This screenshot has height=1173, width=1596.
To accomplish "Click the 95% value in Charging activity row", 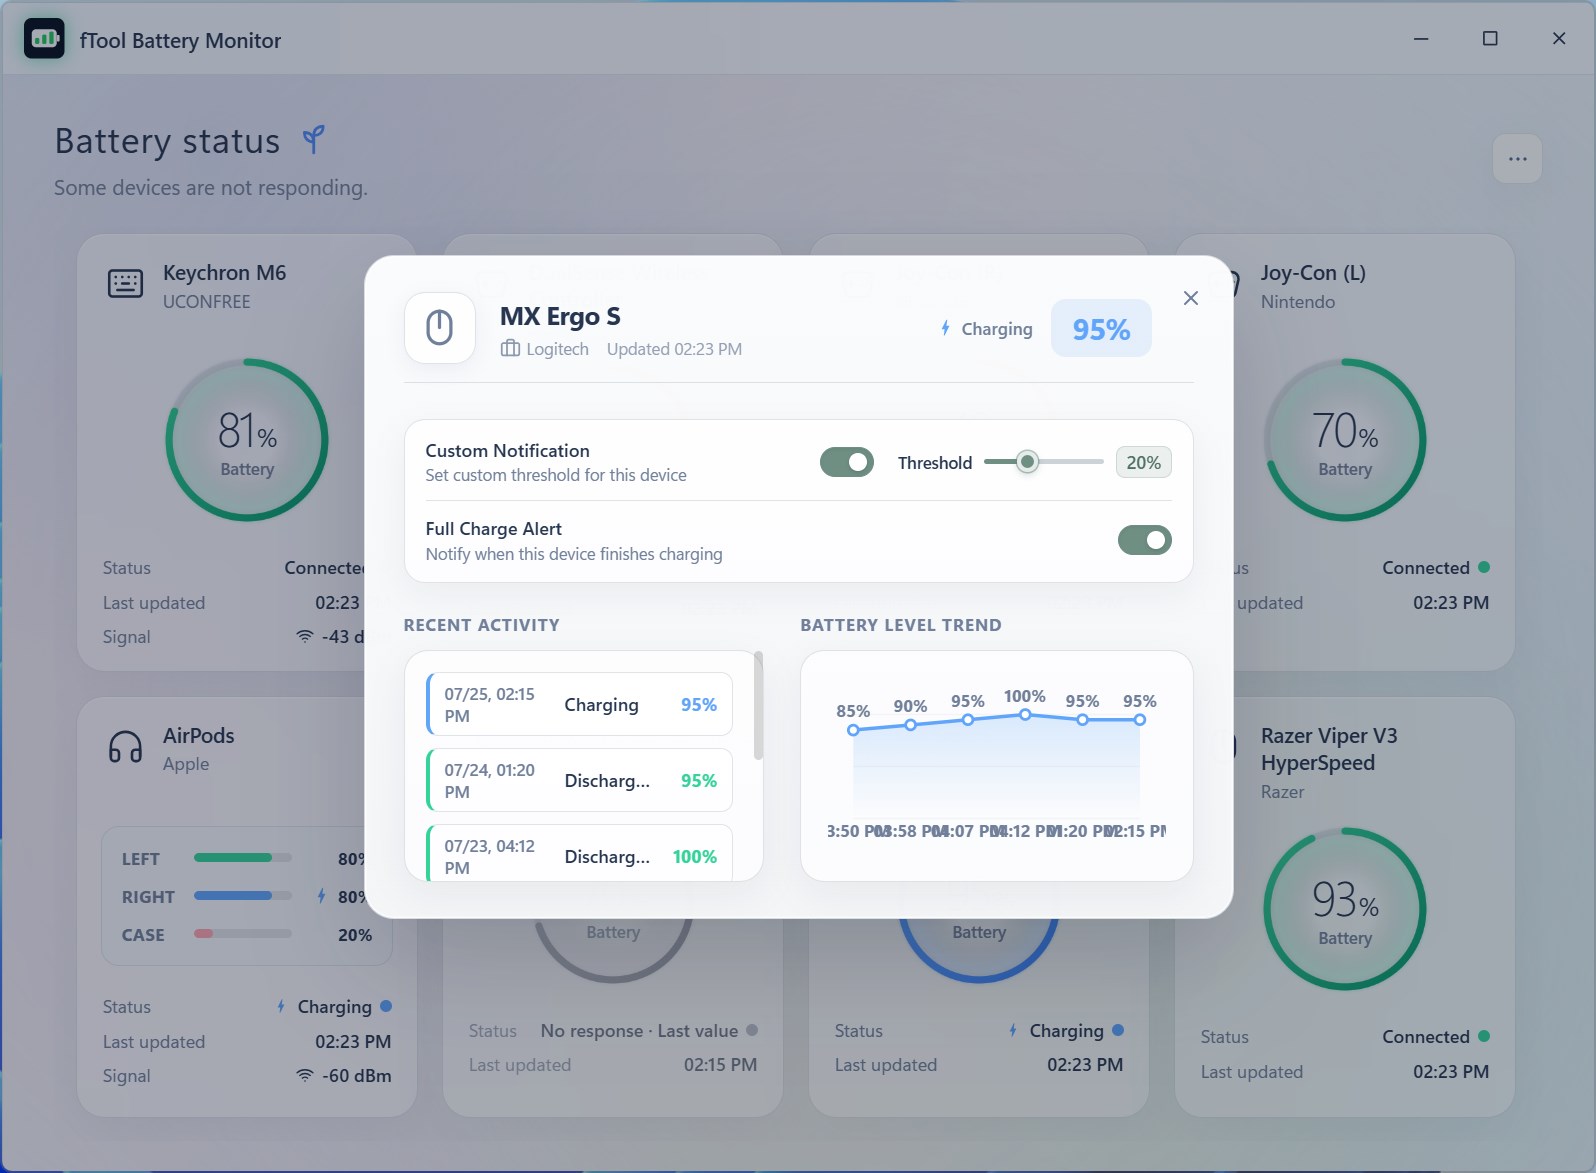I will pos(699,705).
